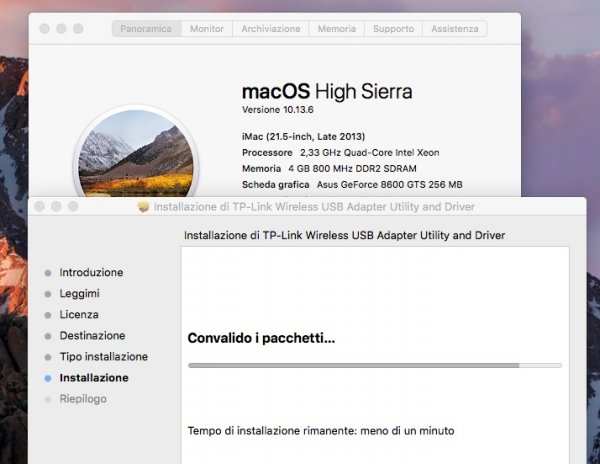Click the Convalido i pacchetti status text

coord(261,338)
